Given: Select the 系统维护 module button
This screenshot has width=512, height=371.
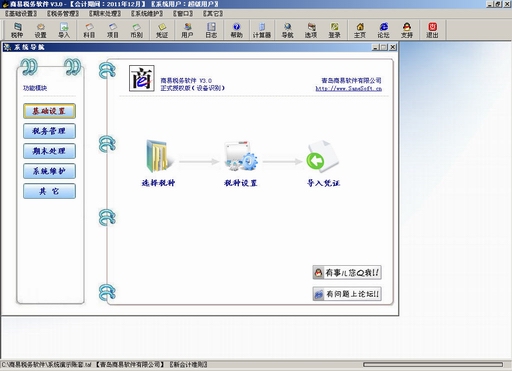Looking at the screenshot, I should pyautogui.click(x=49, y=171).
